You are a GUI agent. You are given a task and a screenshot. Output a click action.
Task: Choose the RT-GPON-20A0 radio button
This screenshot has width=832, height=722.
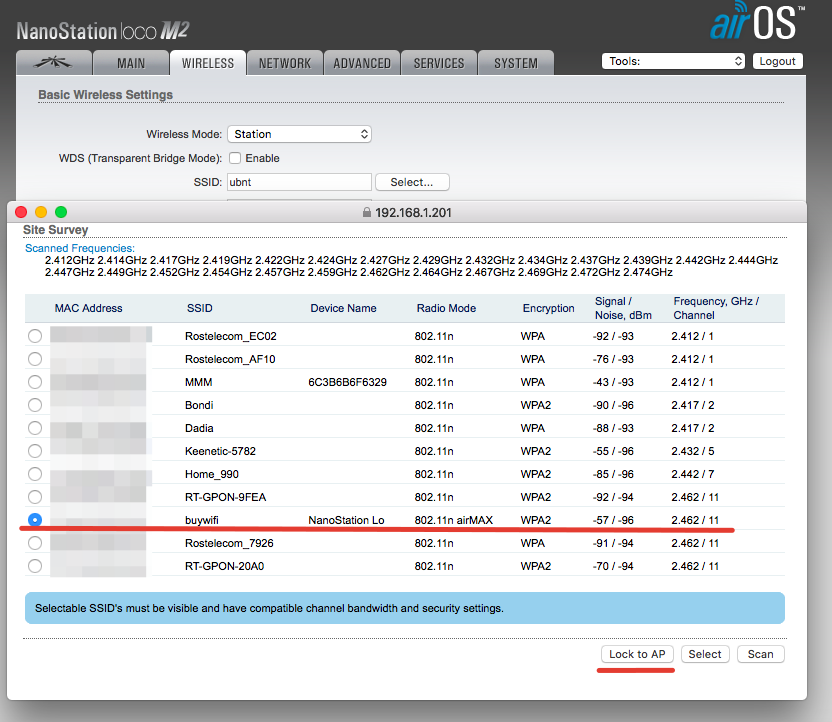tap(35, 566)
